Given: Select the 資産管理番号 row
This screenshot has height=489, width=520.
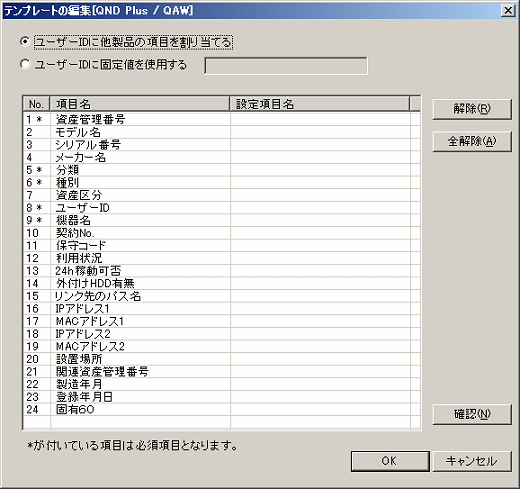Looking at the screenshot, I should pos(217,119).
